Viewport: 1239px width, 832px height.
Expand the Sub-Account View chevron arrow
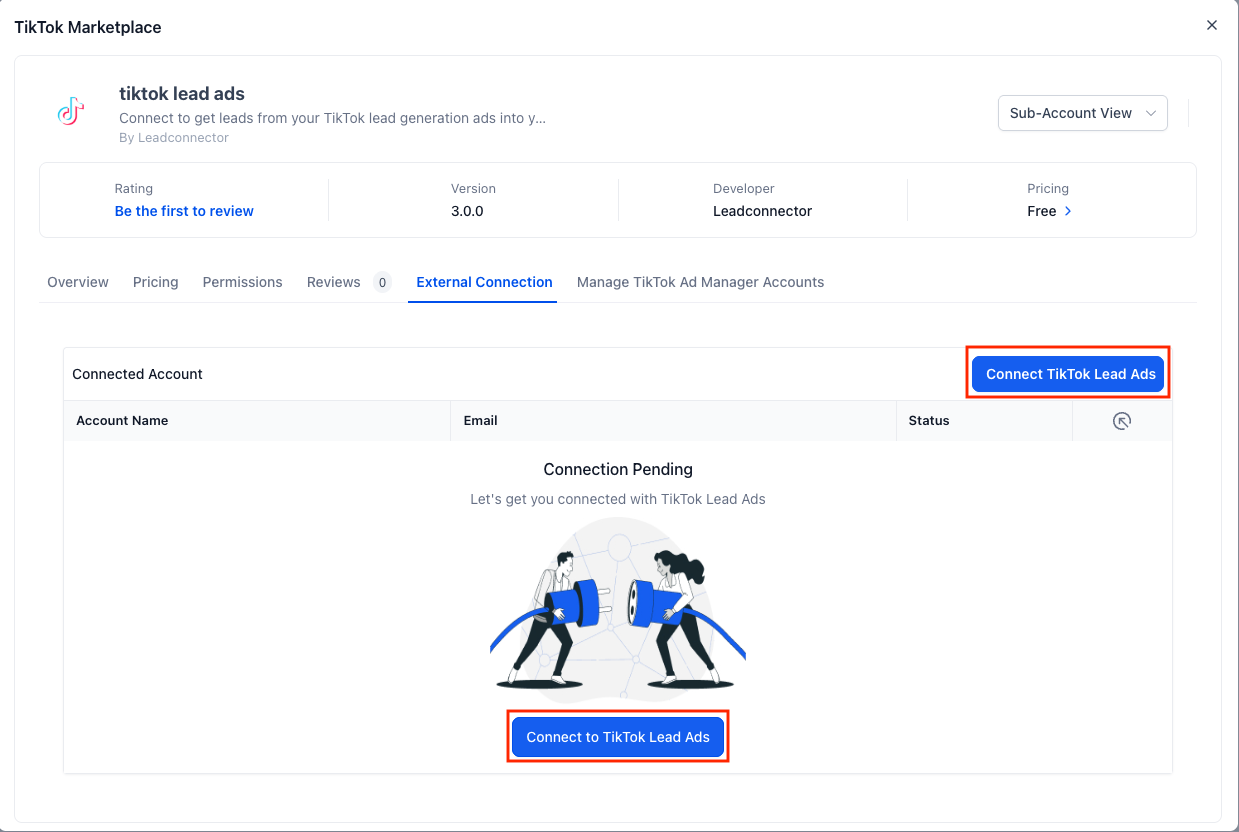click(x=1151, y=113)
